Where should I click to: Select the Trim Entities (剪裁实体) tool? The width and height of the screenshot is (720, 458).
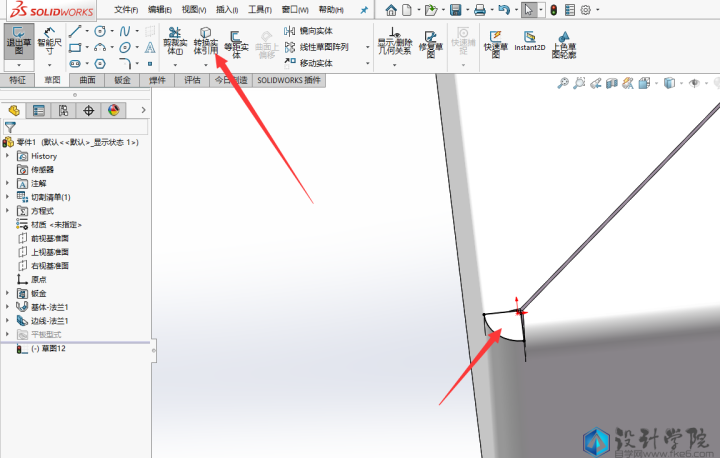pyautogui.click(x=174, y=43)
